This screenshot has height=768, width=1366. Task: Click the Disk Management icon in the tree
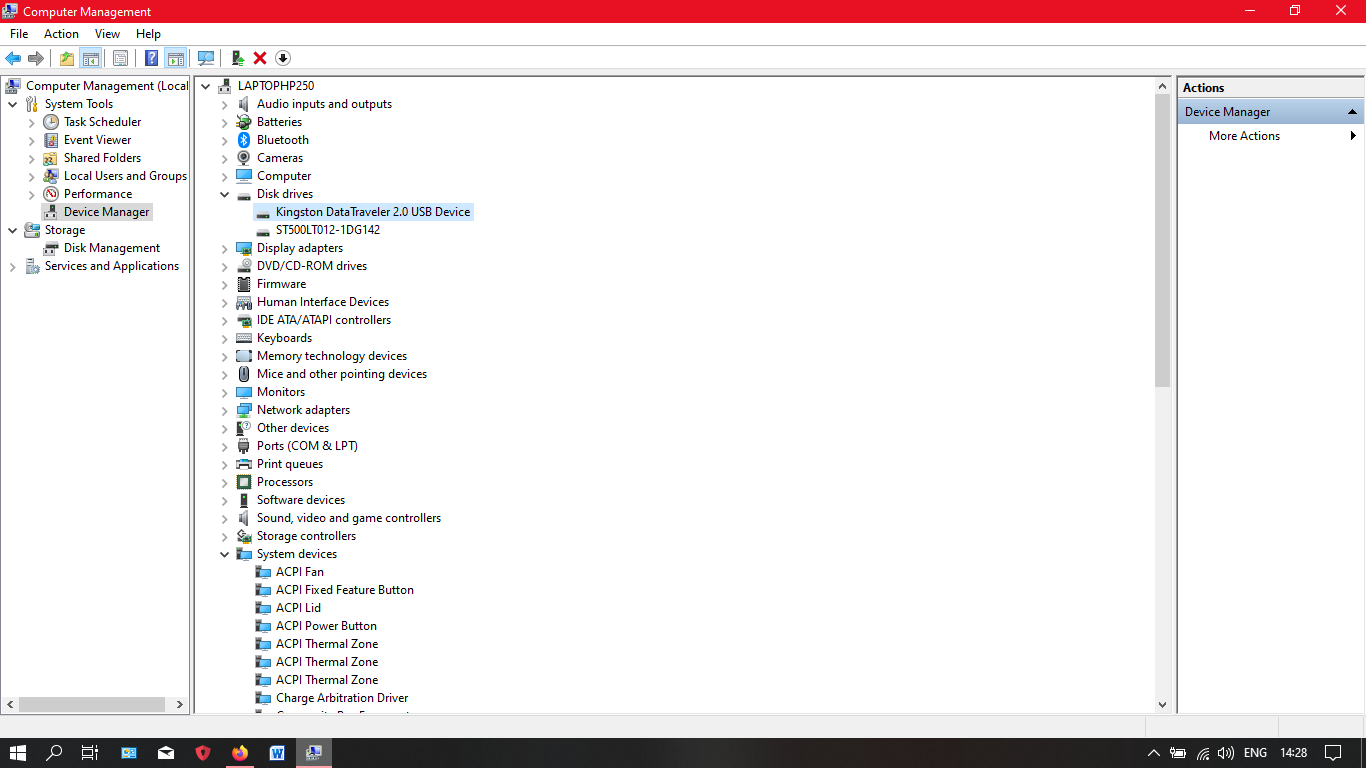click(x=51, y=248)
